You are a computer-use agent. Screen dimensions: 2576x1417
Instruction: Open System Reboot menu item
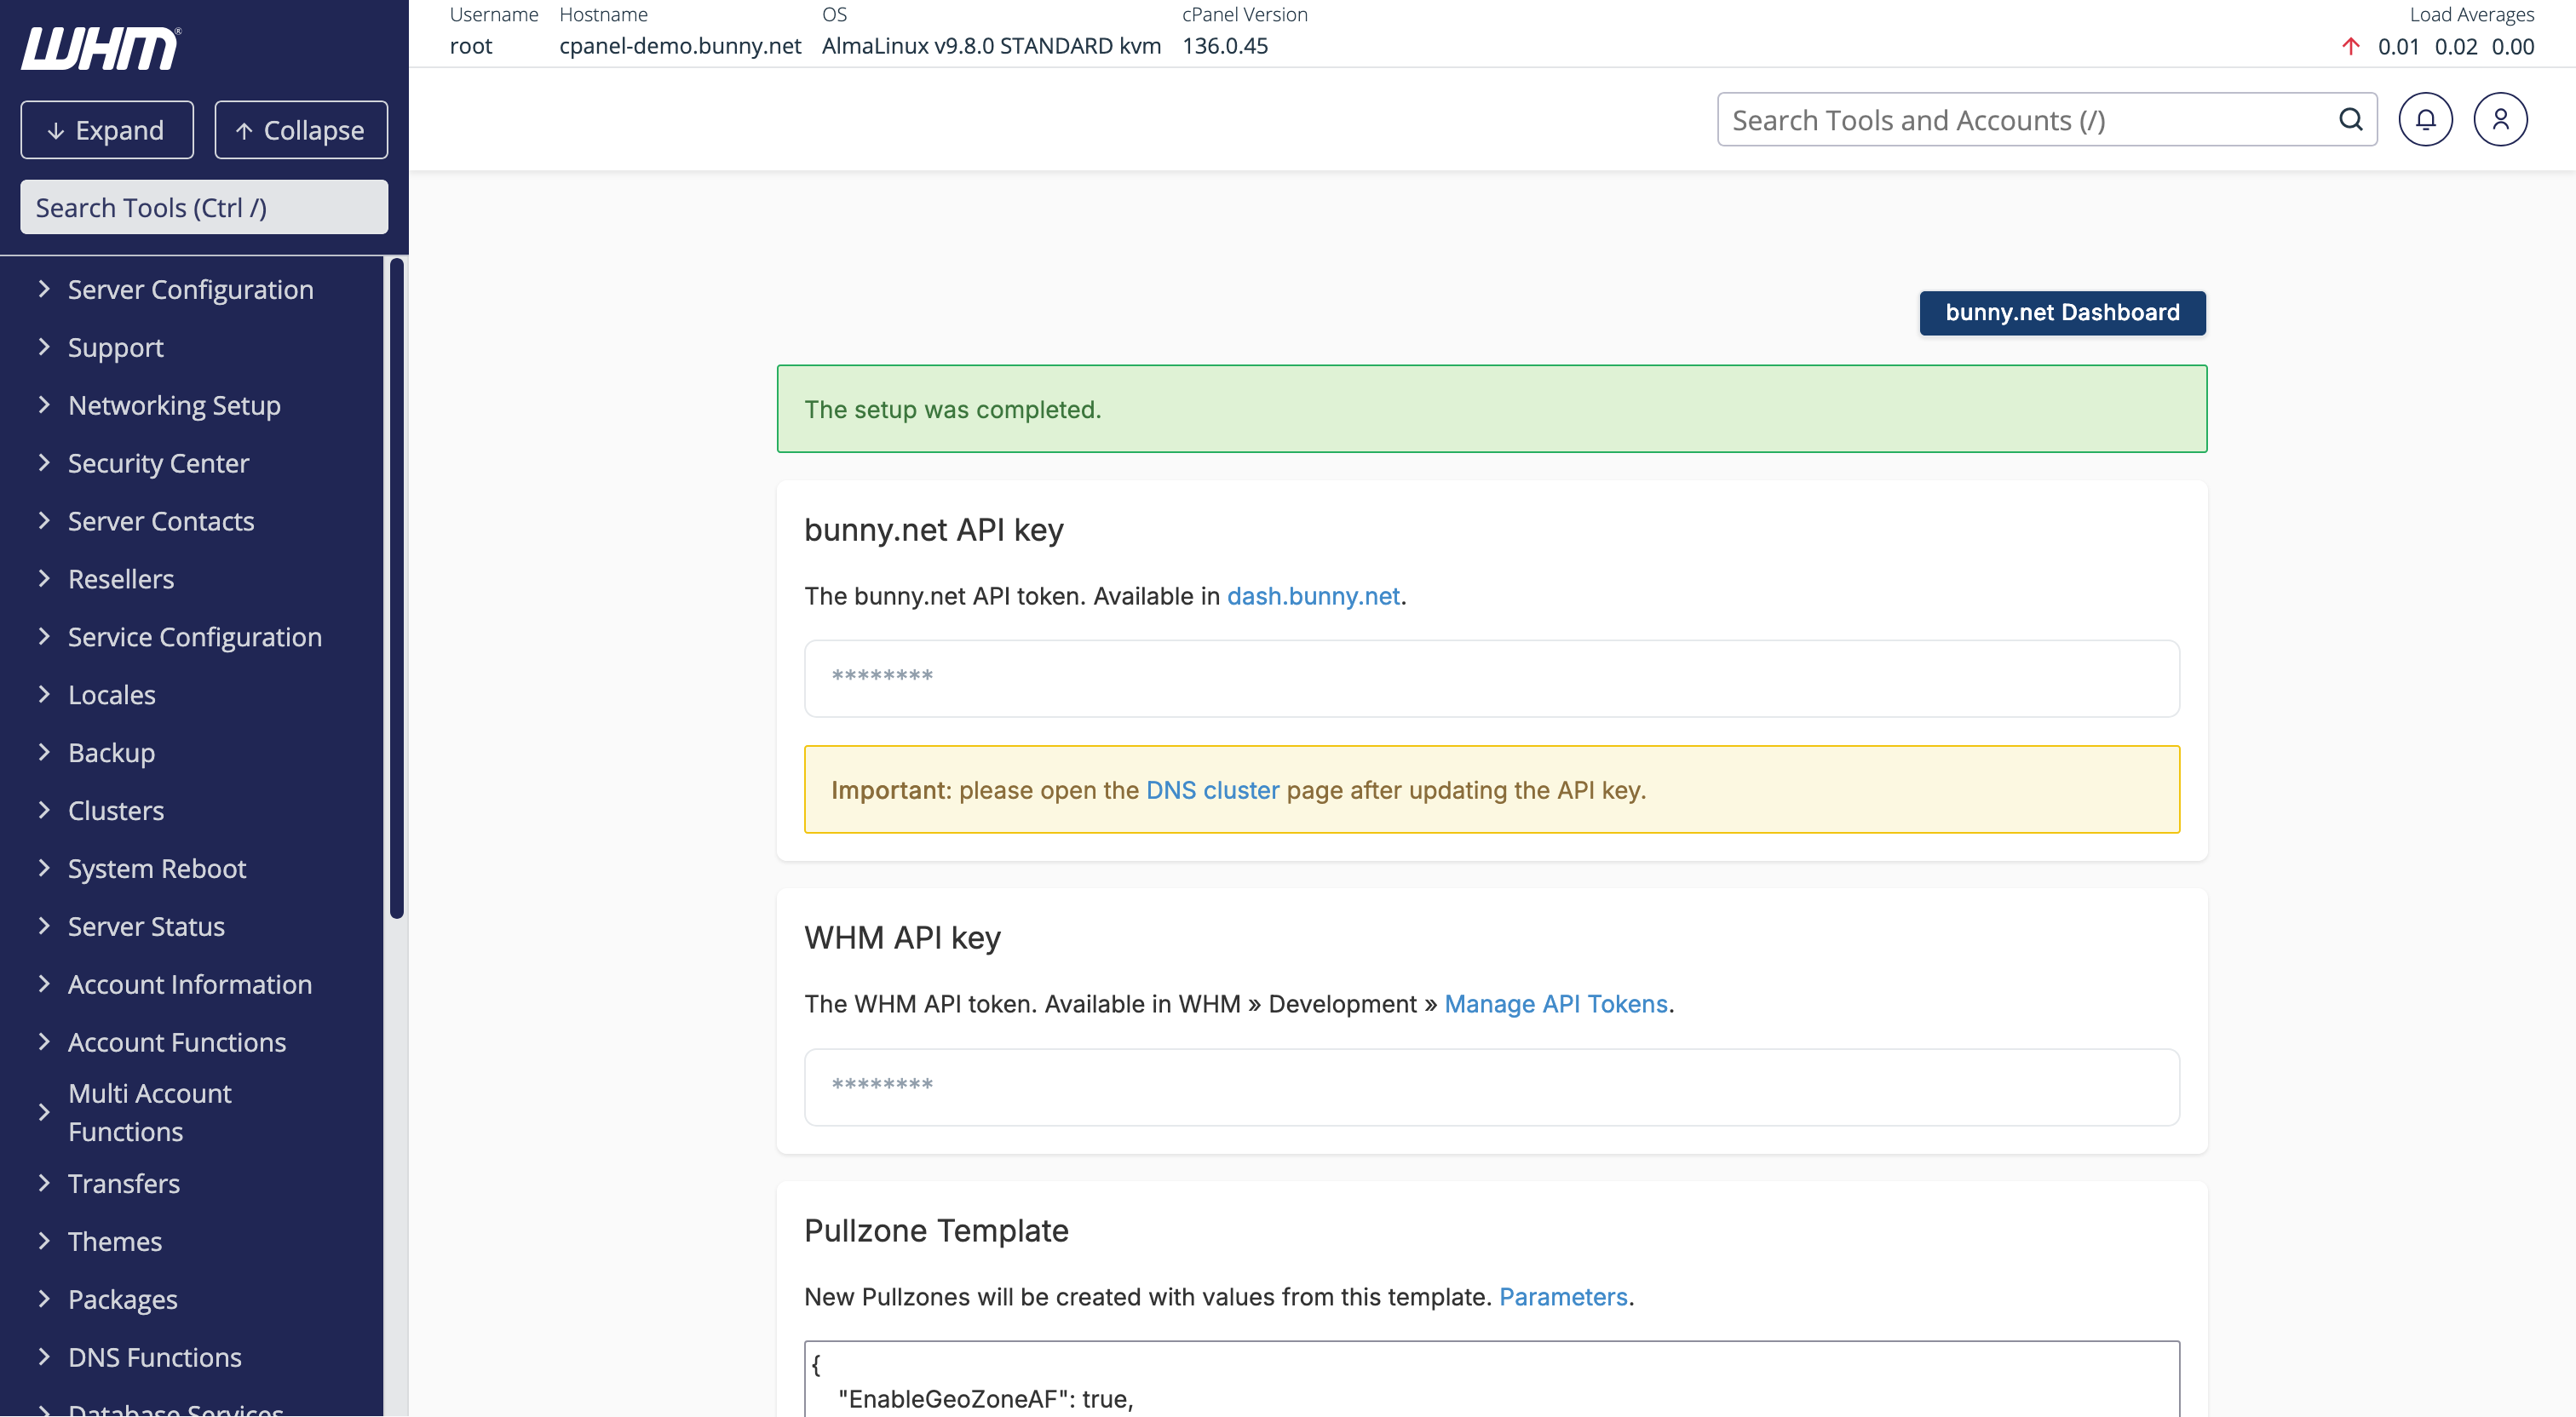coord(157,869)
